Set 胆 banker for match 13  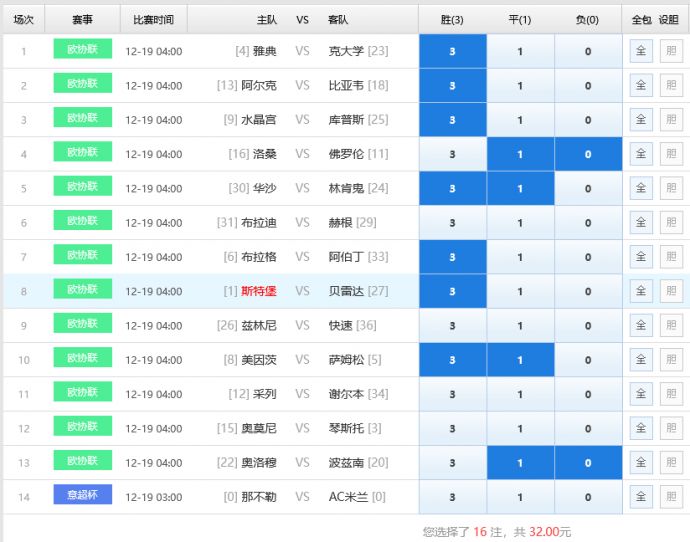coord(671,463)
